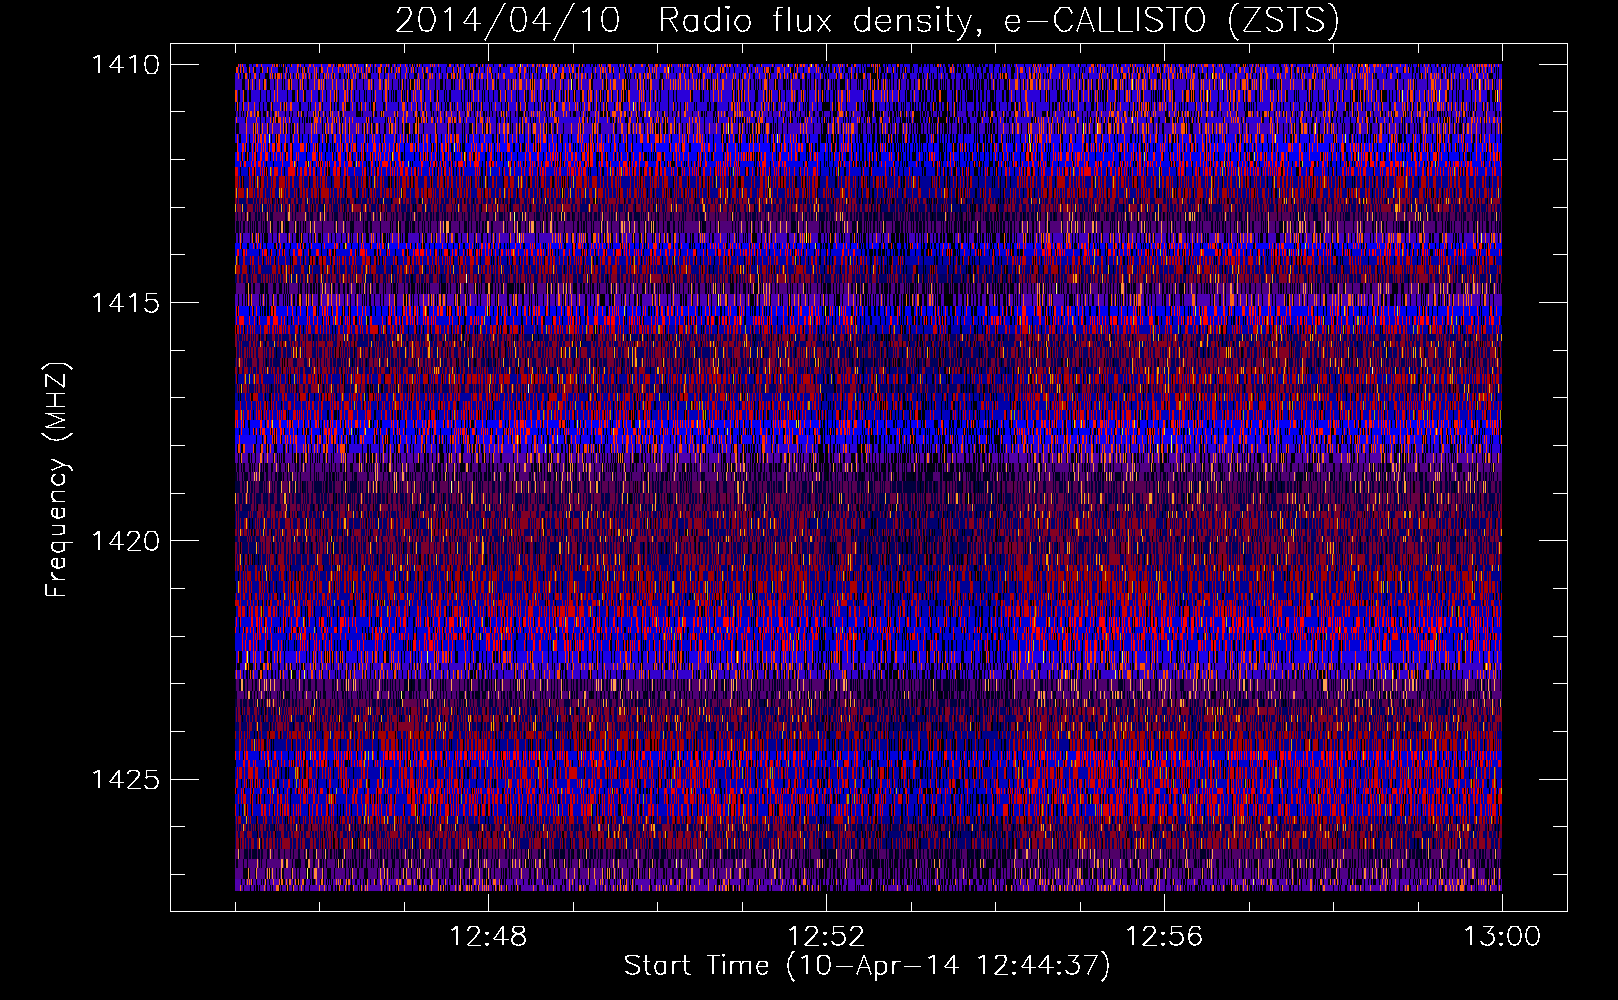Click the plot title '2014/04/10 Radio flux density, e-CALLISTO (ZSTS)'
The image size is (1618, 1000).
[x=867, y=20]
